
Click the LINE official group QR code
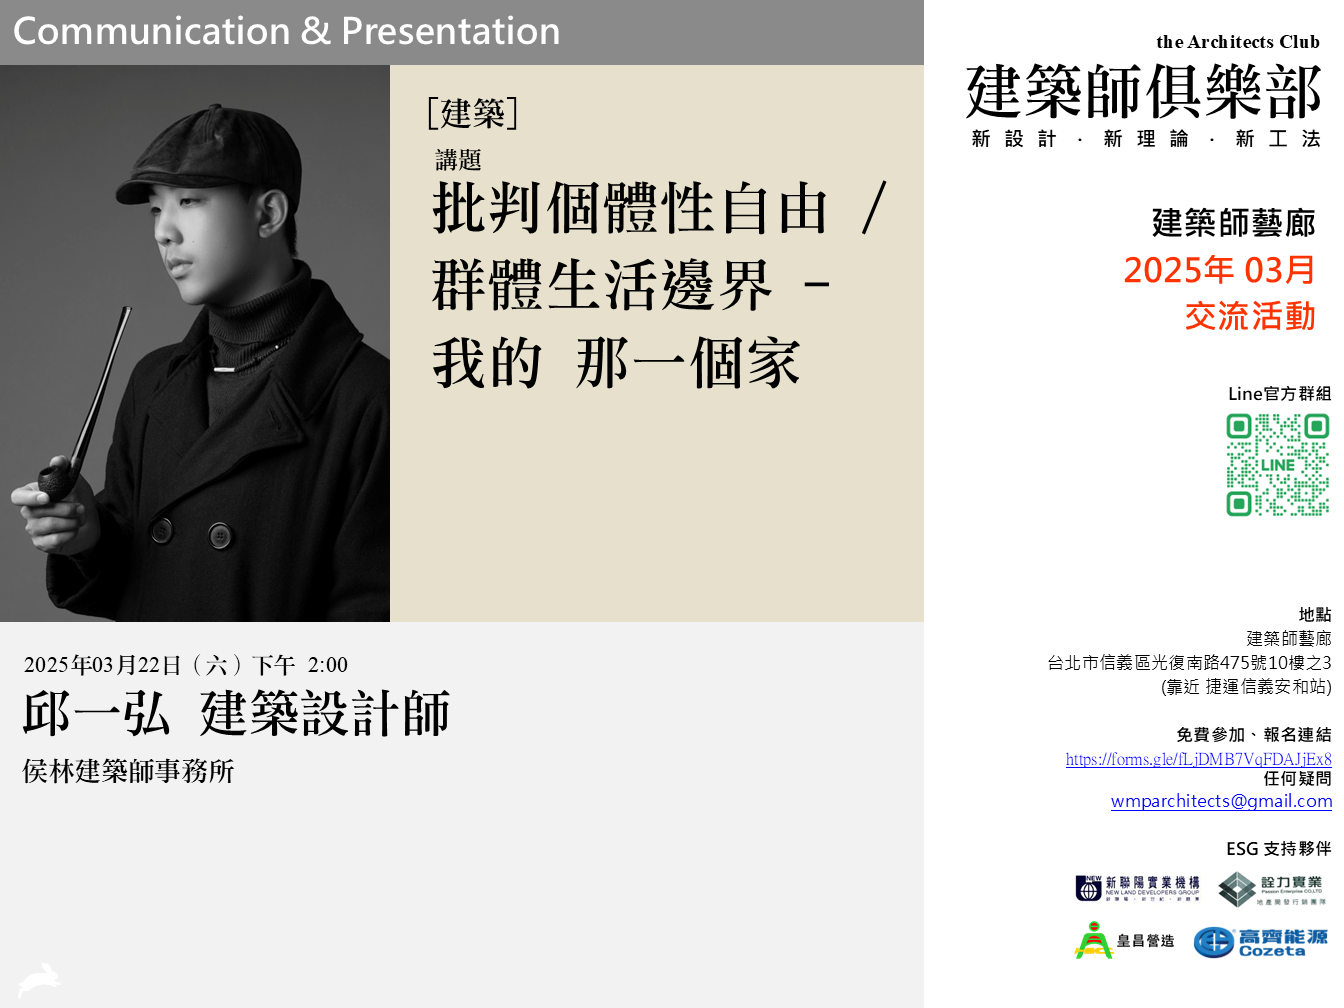(x=1277, y=465)
